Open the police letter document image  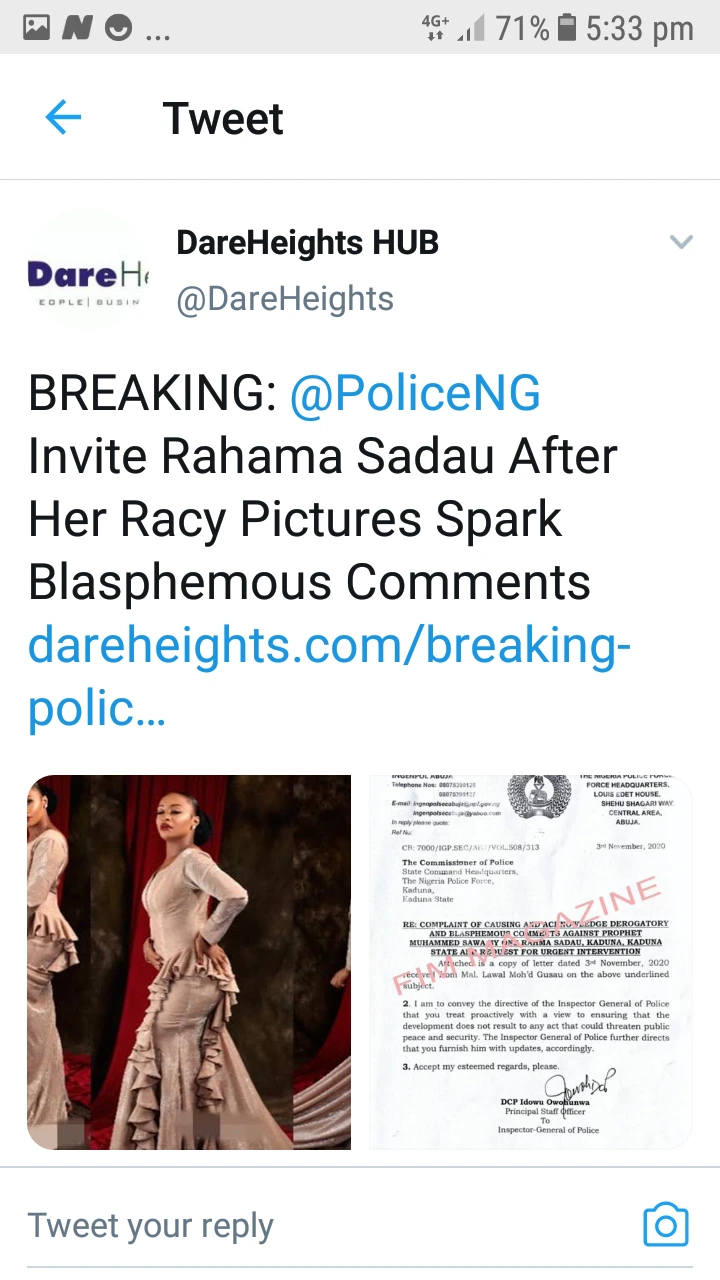coord(530,962)
